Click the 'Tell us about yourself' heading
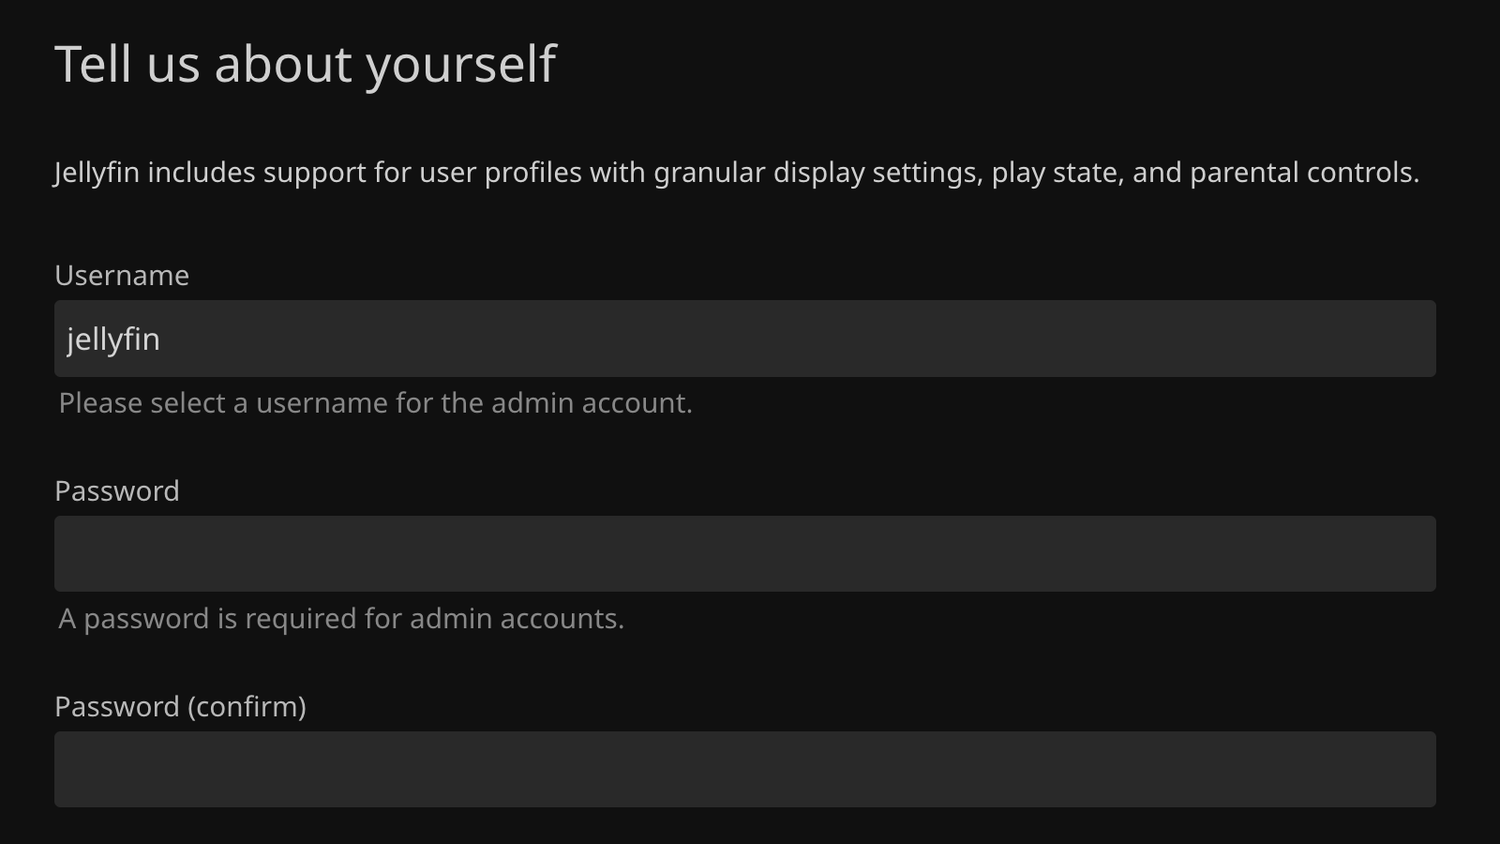This screenshot has width=1500, height=844. pyautogui.click(x=305, y=66)
